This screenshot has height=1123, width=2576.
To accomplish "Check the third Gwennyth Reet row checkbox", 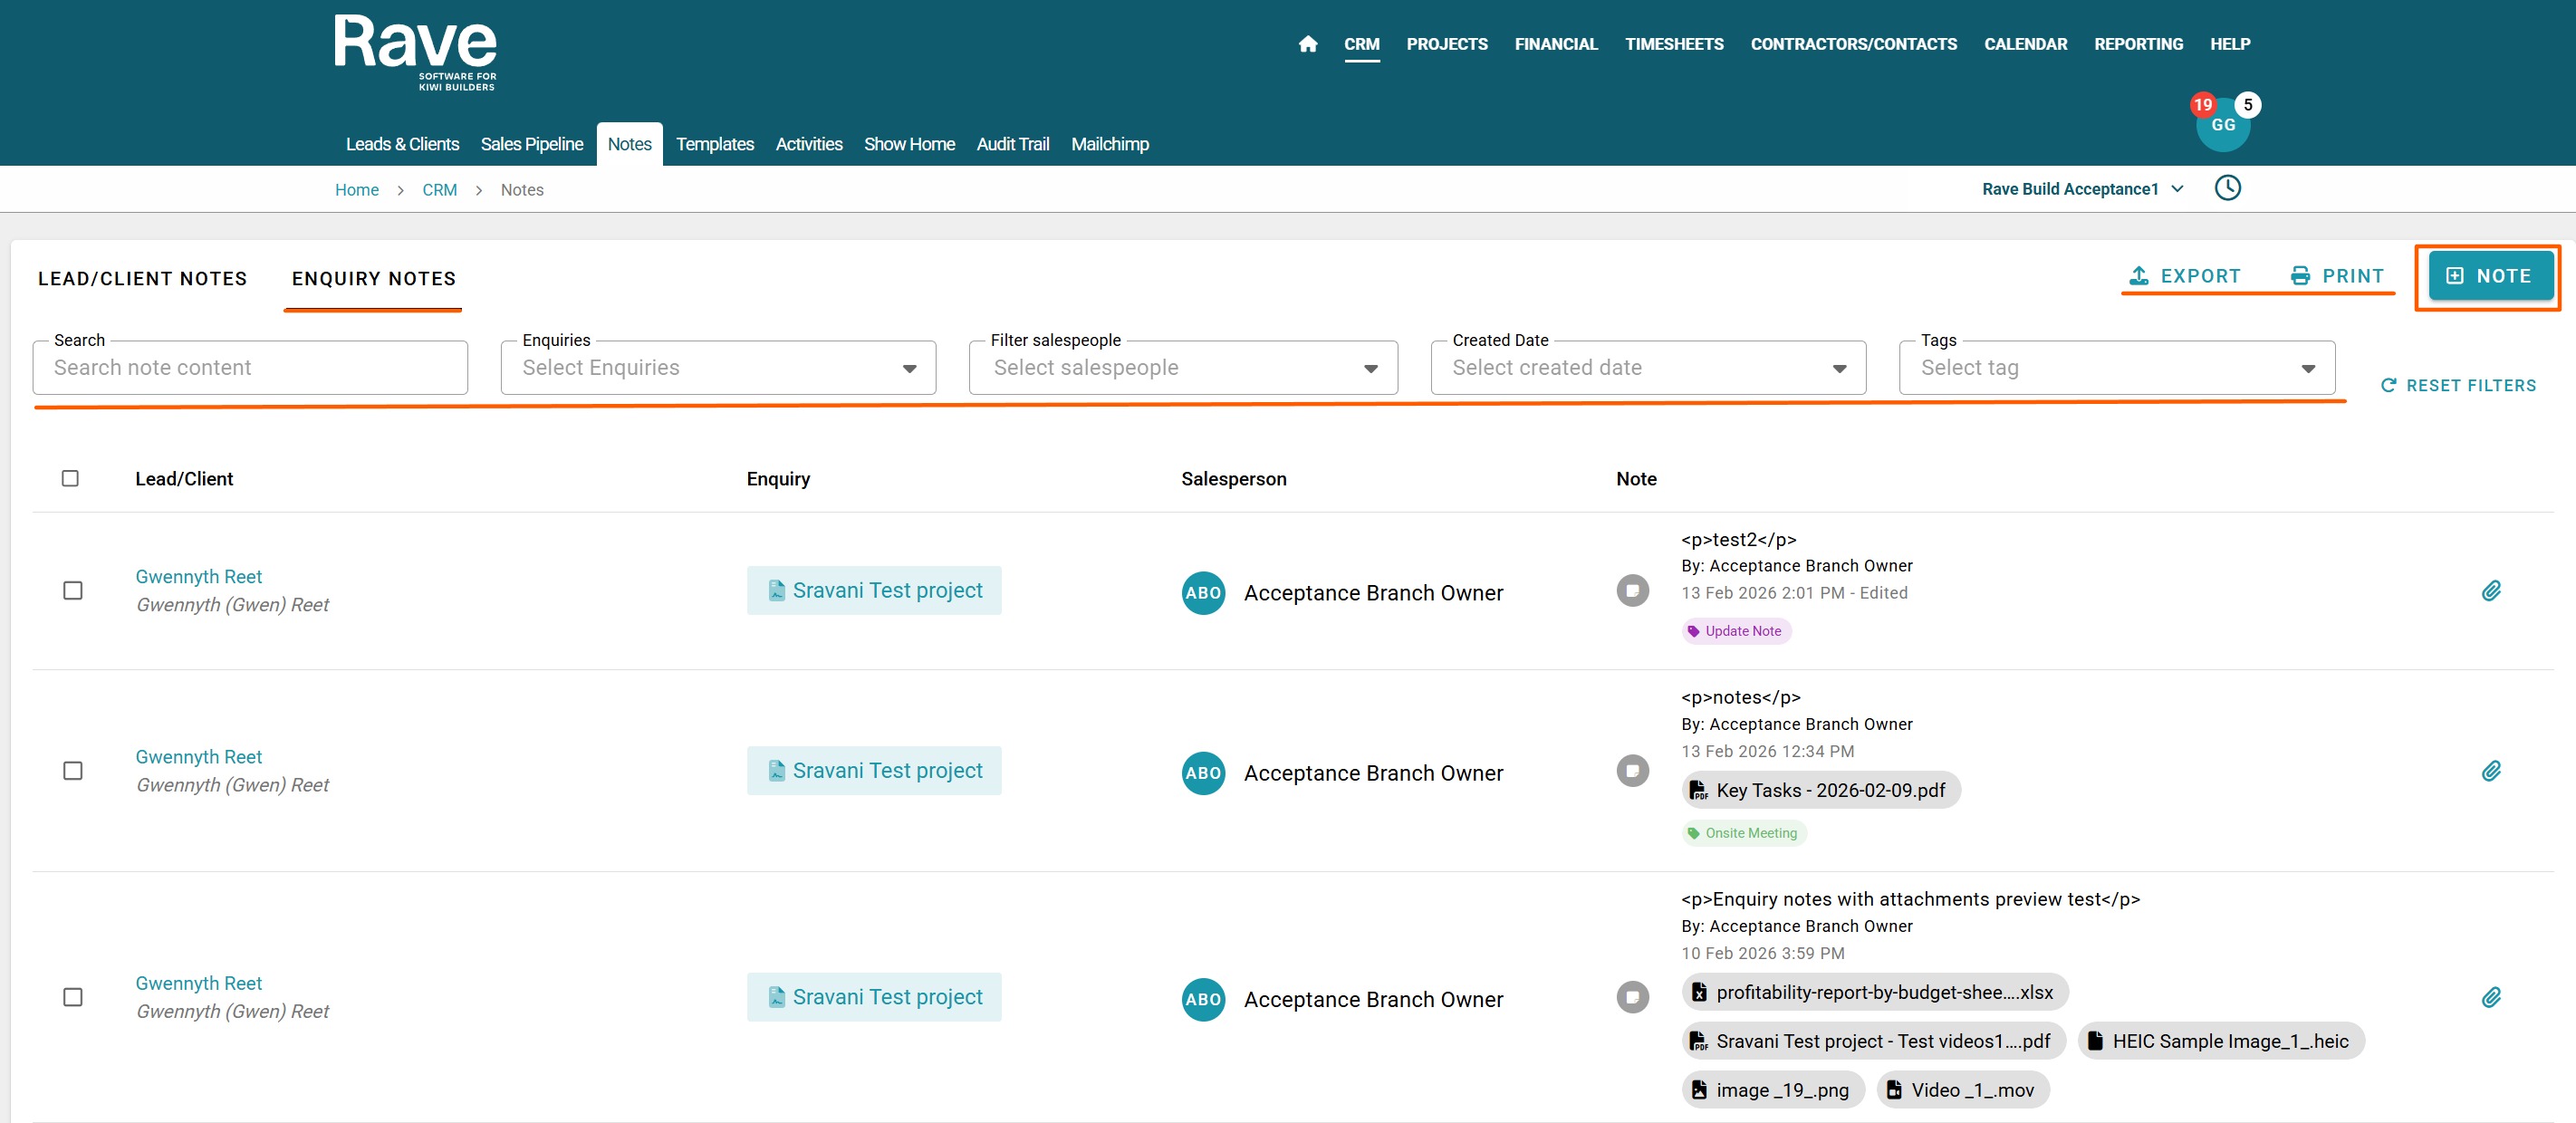I will (73, 997).
